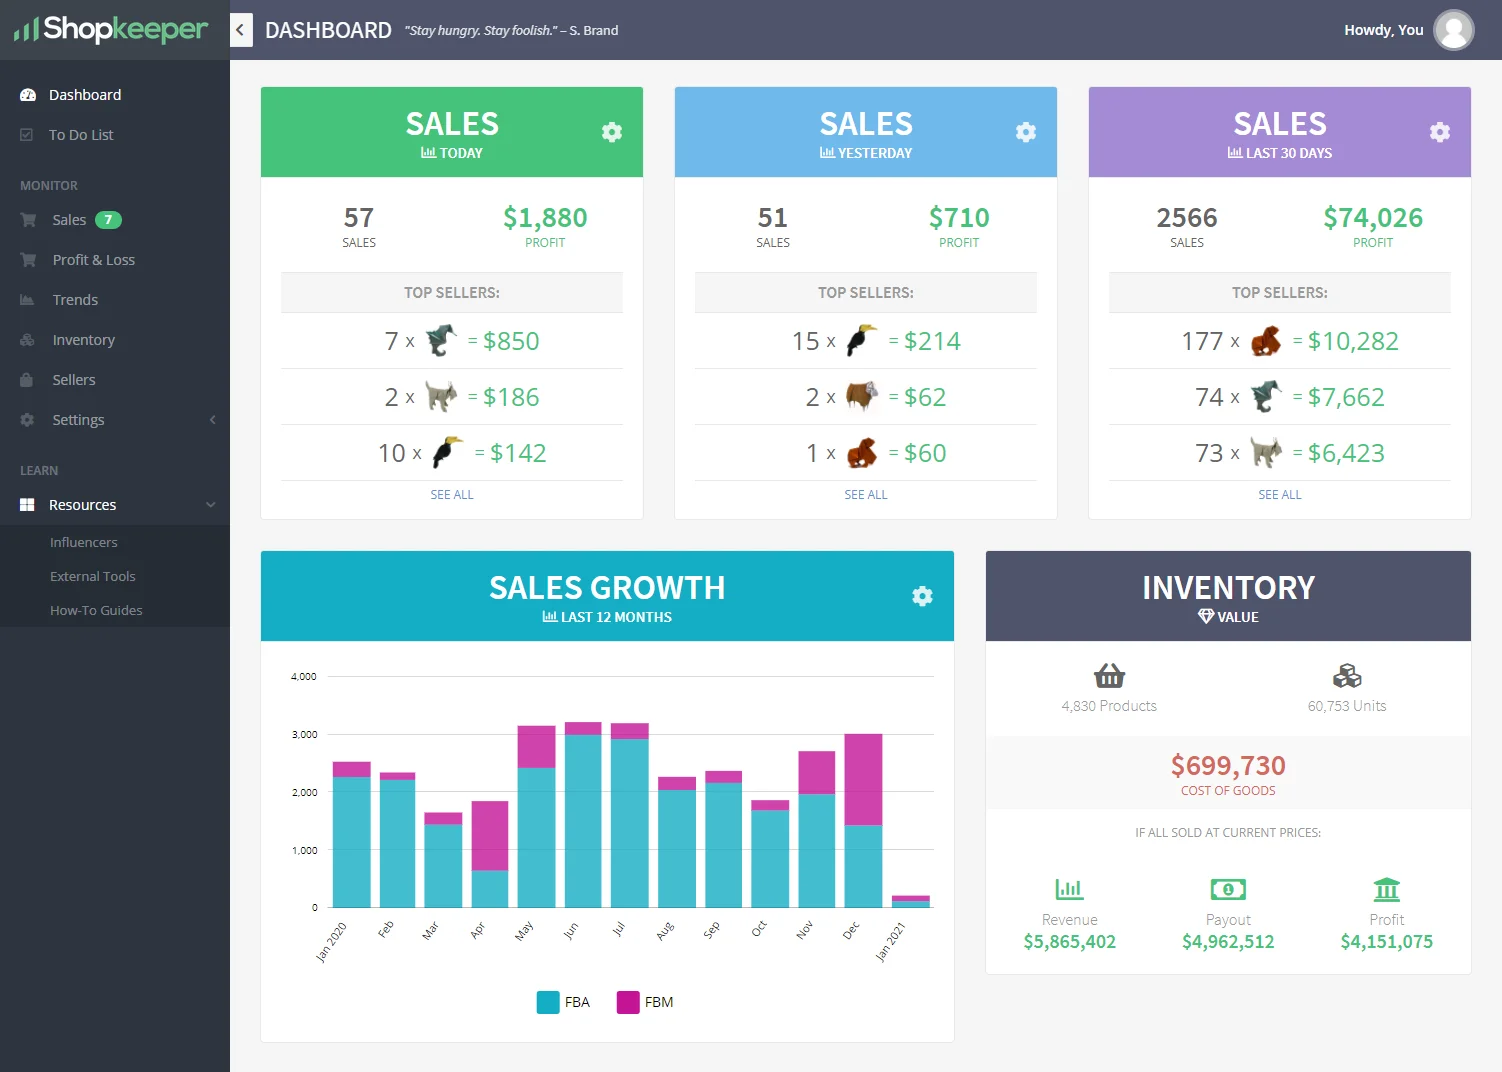Open Sales Growth chart settings gear

point(921,595)
